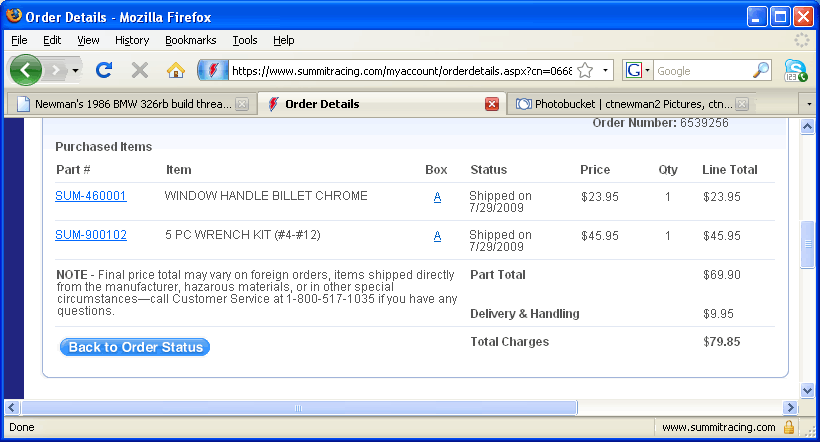
Task: Open the URL bar history dropdown
Action: click(605, 70)
